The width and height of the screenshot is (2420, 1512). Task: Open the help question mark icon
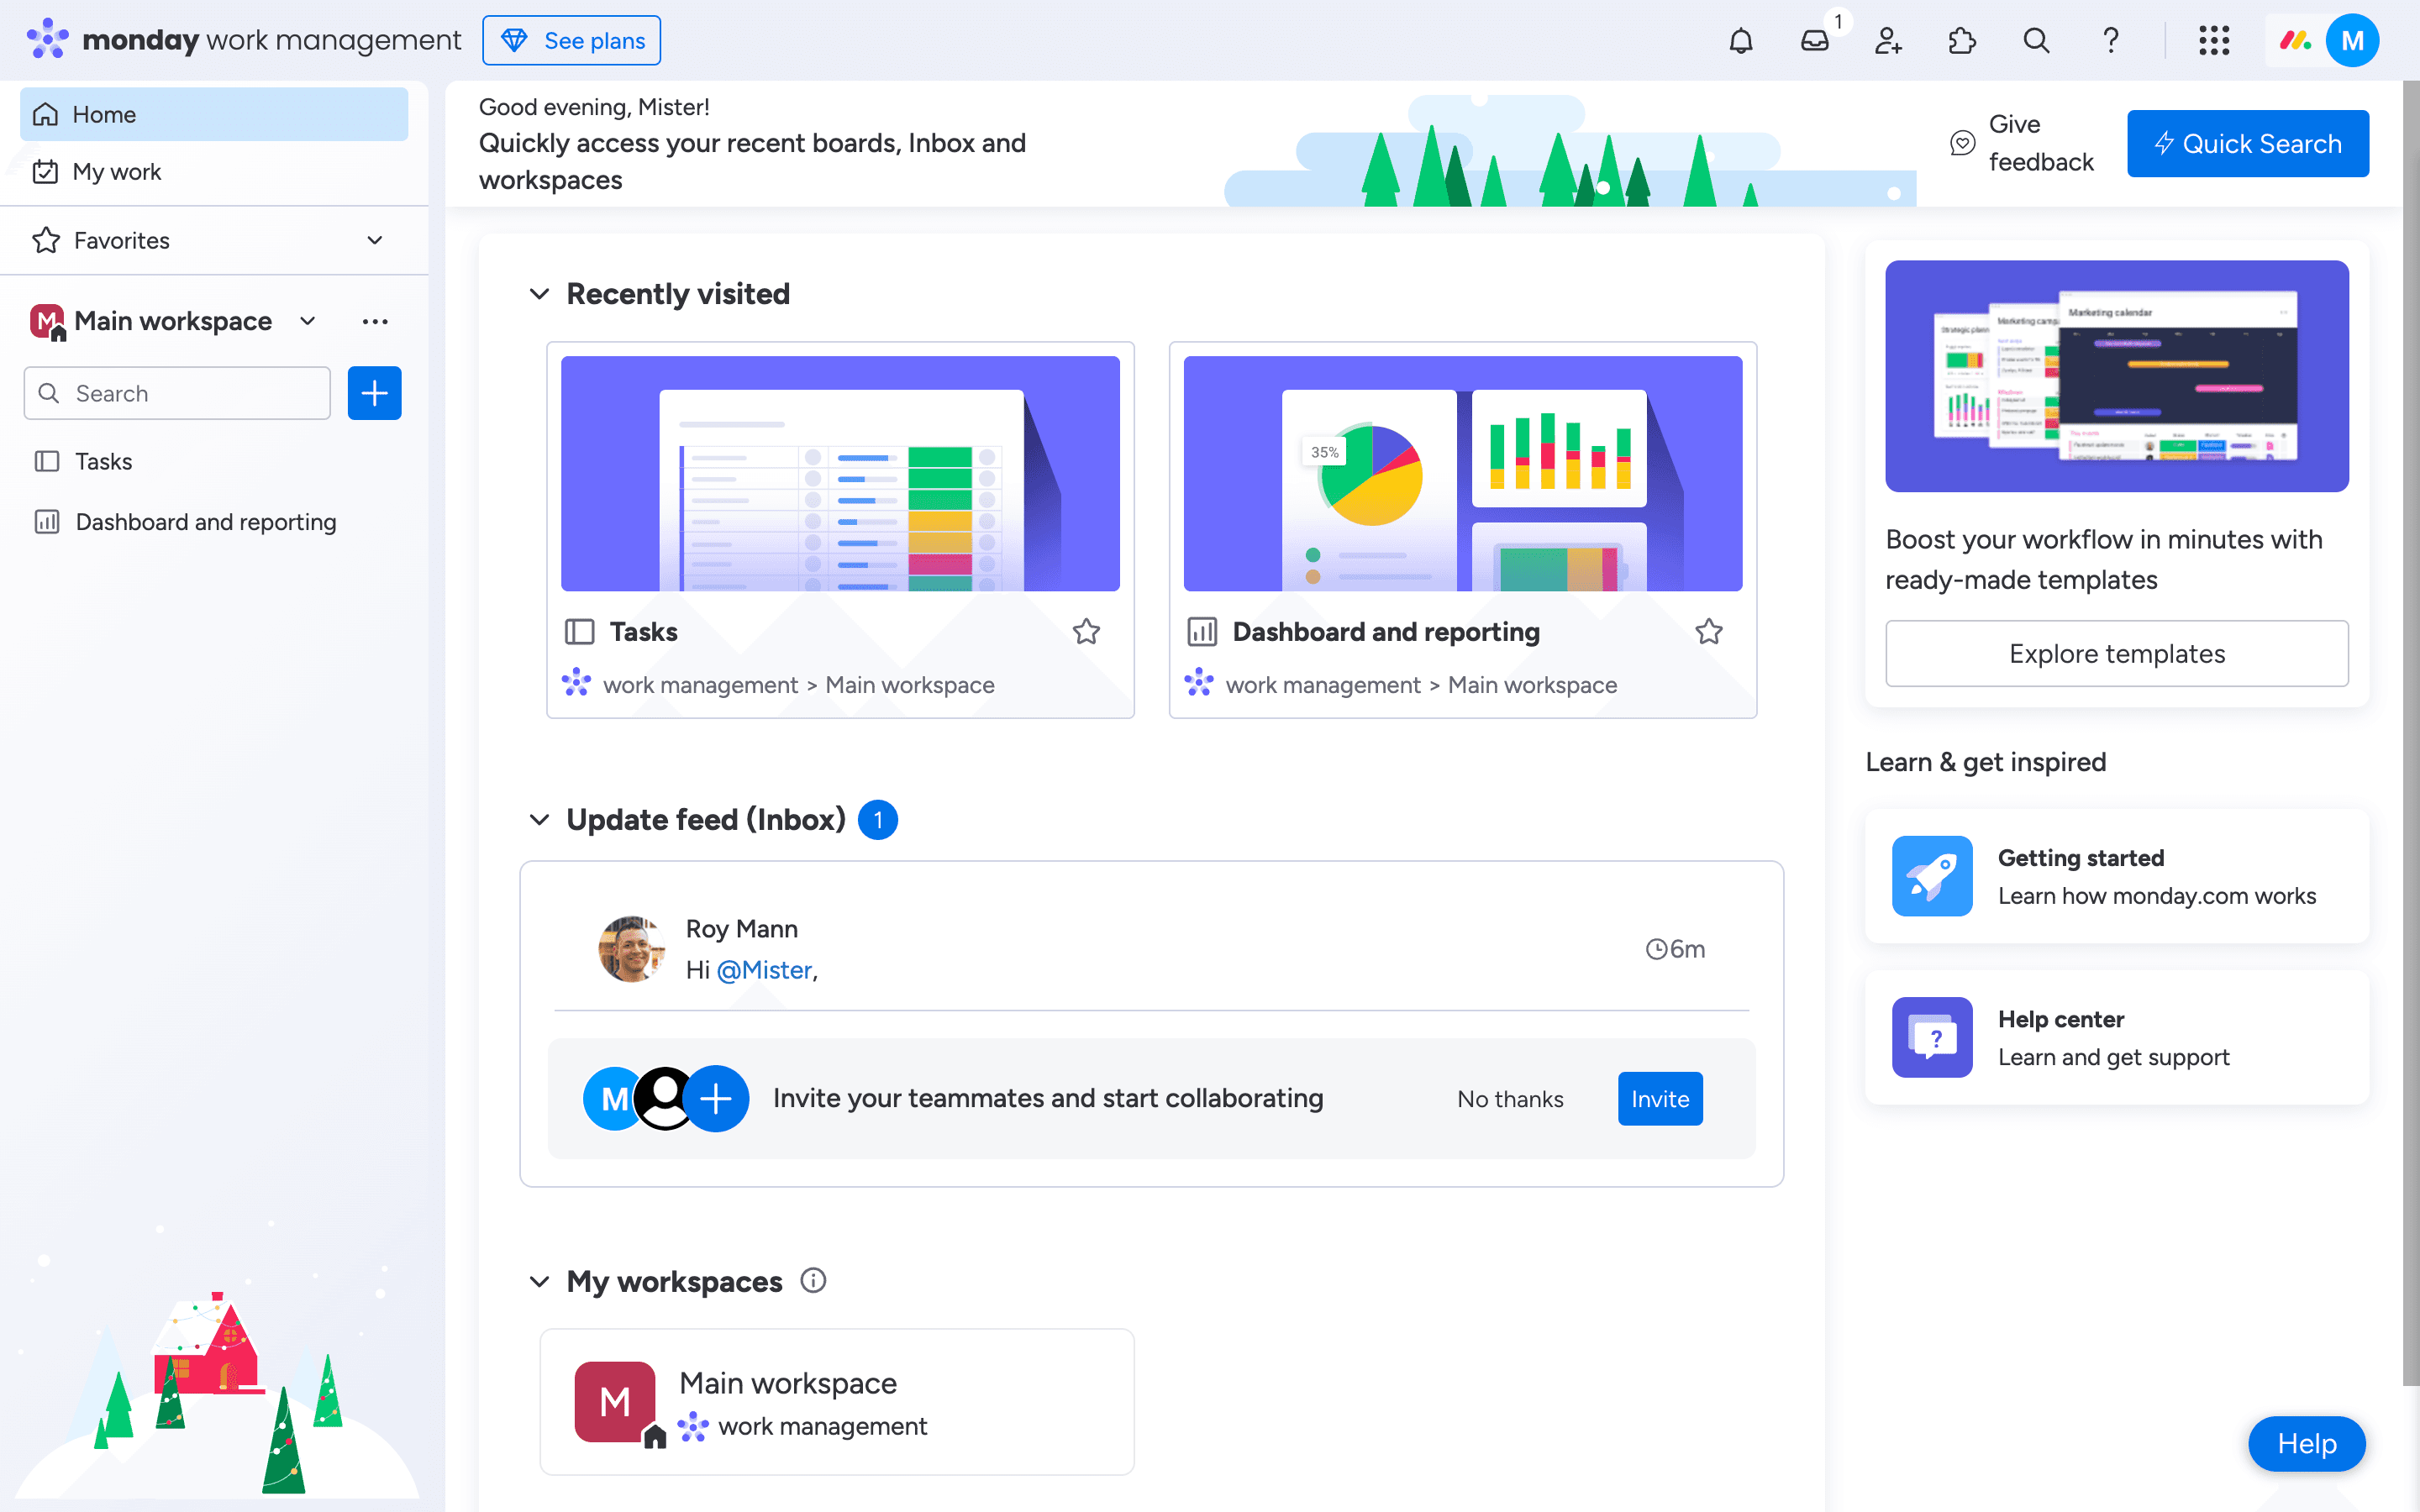(x=2110, y=41)
